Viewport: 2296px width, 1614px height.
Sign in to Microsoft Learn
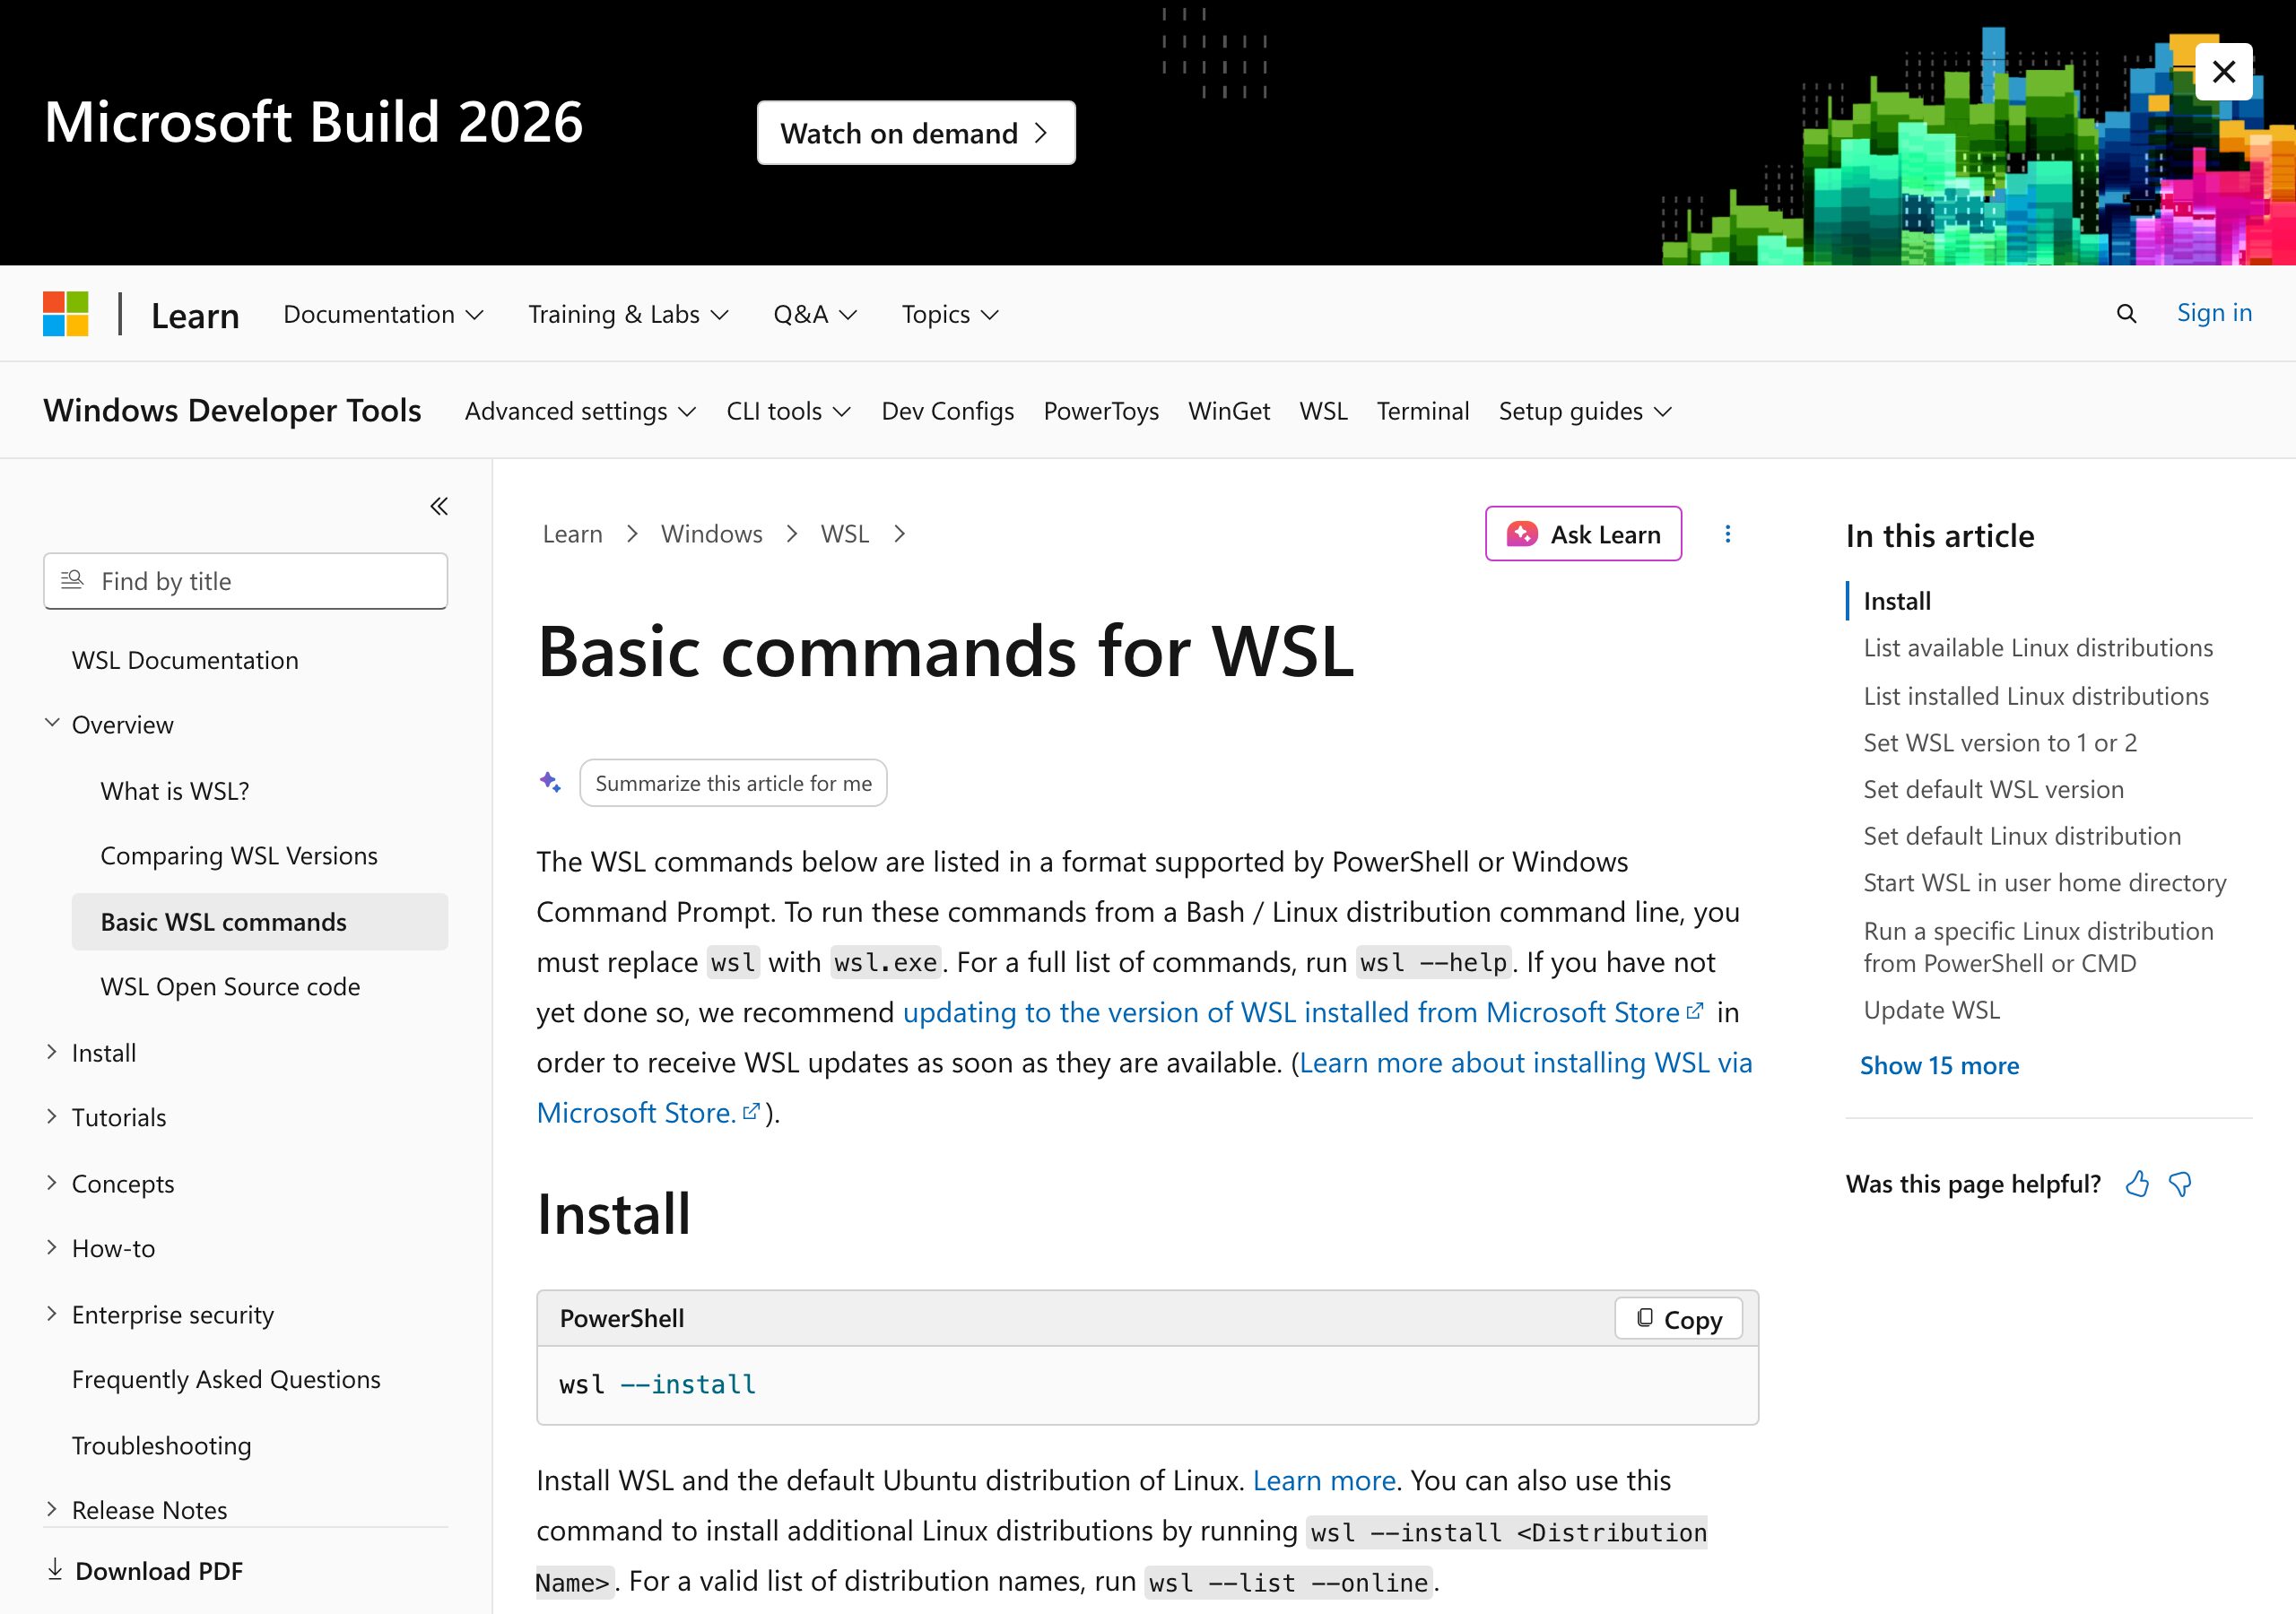[x=2214, y=313]
